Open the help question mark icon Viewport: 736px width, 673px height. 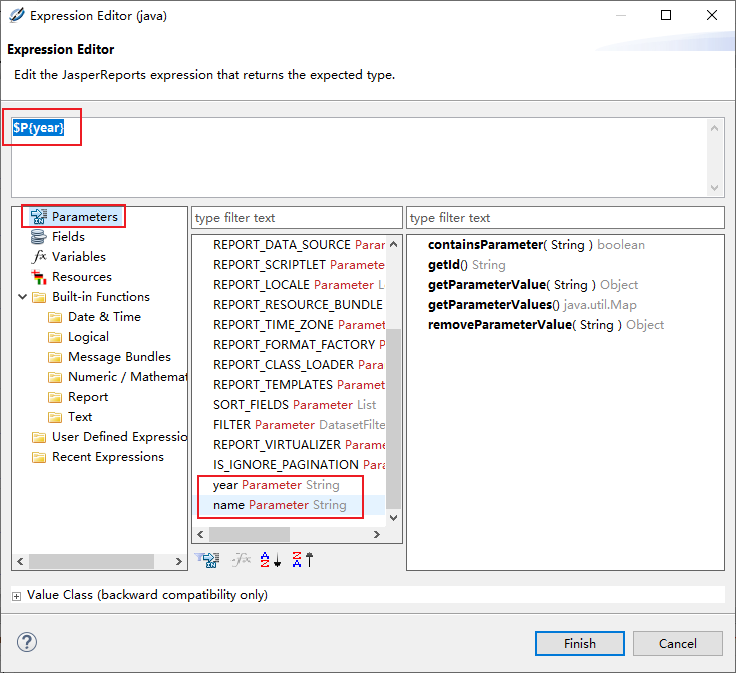coord(27,642)
